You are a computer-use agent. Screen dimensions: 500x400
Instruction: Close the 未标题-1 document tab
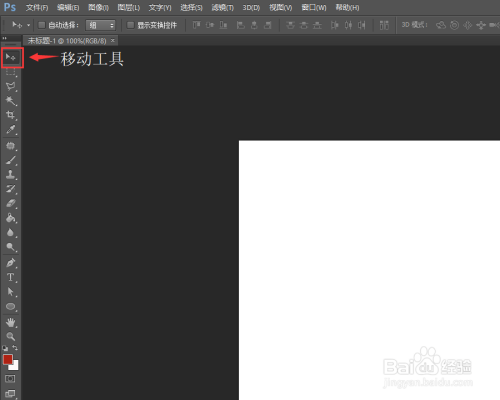tap(113, 40)
